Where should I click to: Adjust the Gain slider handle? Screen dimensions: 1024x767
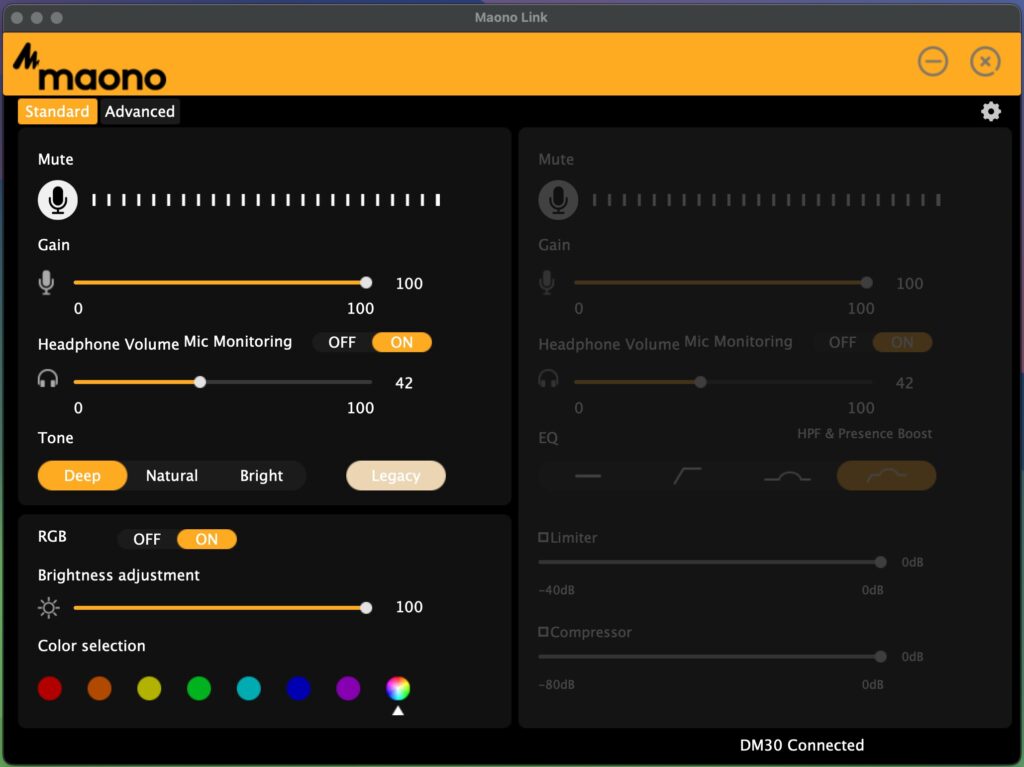[x=366, y=282]
